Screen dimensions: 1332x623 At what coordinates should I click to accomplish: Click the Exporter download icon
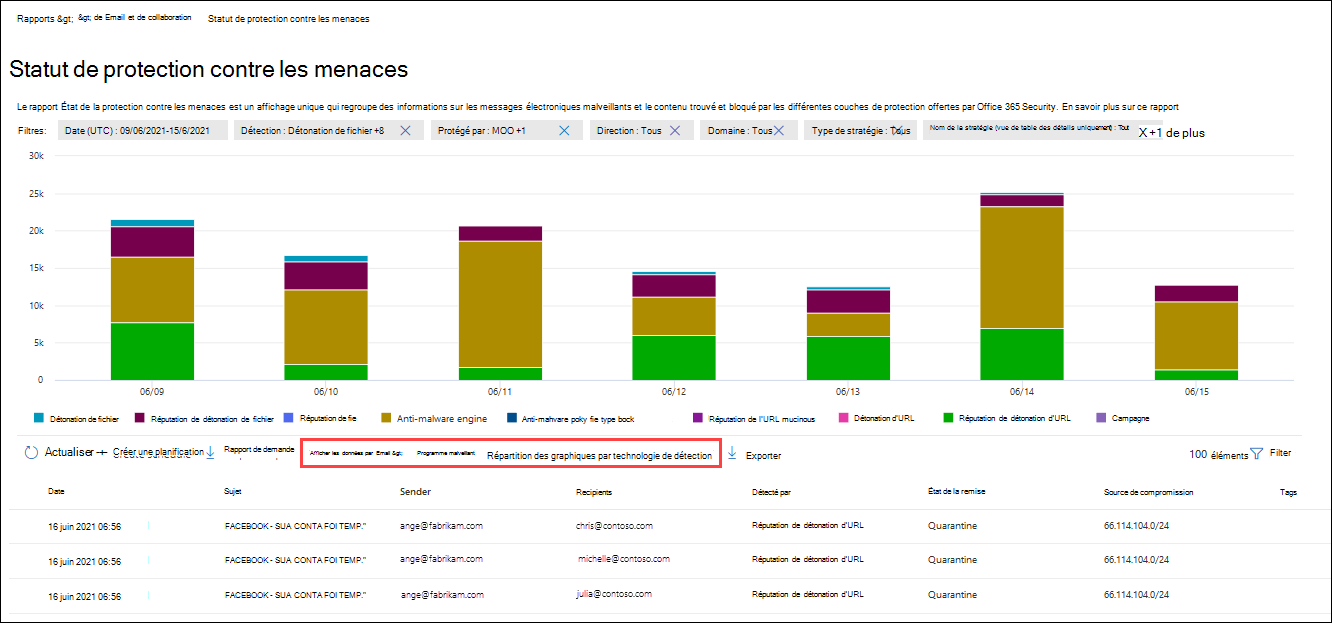(732, 454)
